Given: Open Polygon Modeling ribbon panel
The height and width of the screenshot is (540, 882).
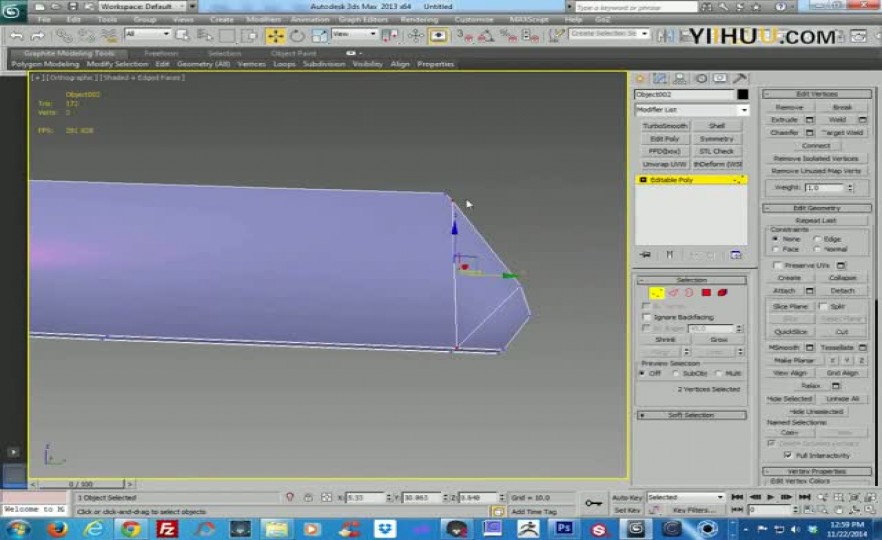Looking at the screenshot, I should click(45, 64).
